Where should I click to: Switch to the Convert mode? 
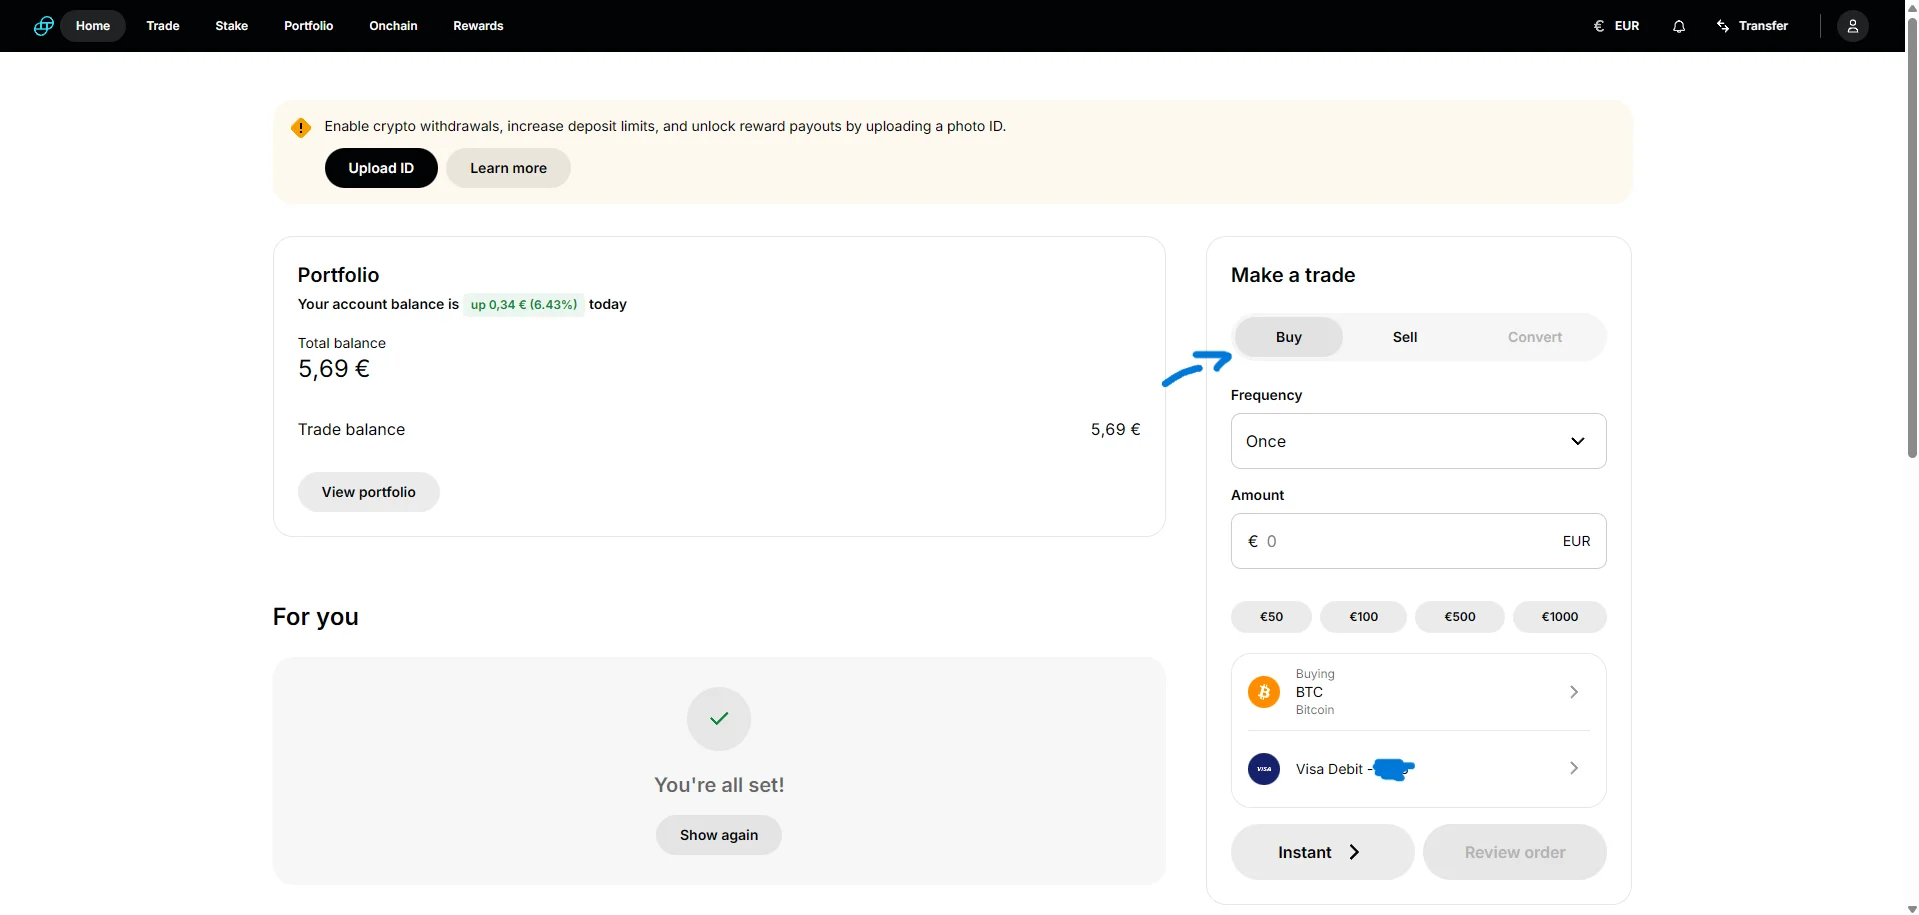(x=1534, y=336)
